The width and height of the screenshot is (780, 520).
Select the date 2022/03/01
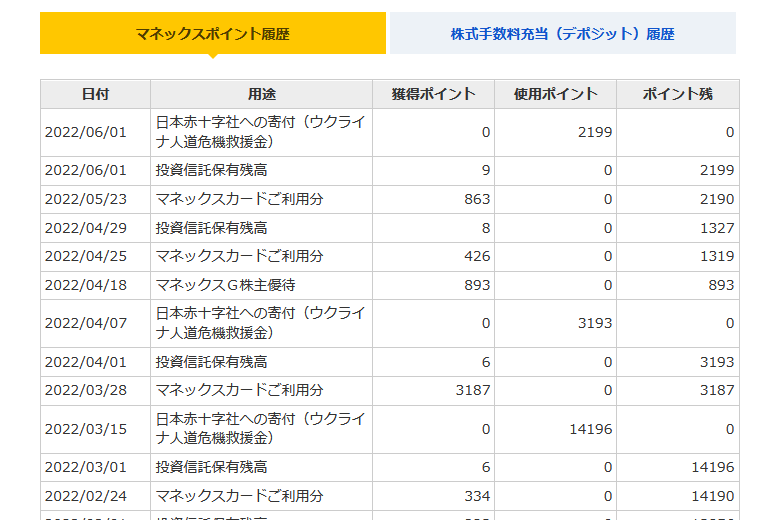[x=86, y=467]
